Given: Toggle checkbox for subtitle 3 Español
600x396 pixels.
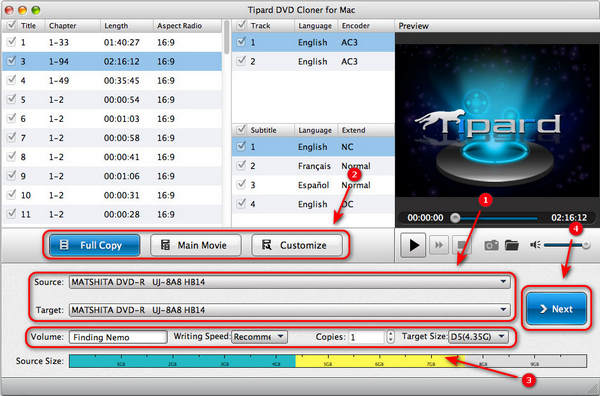Looking at the screenshot, I should click(241, 184).
